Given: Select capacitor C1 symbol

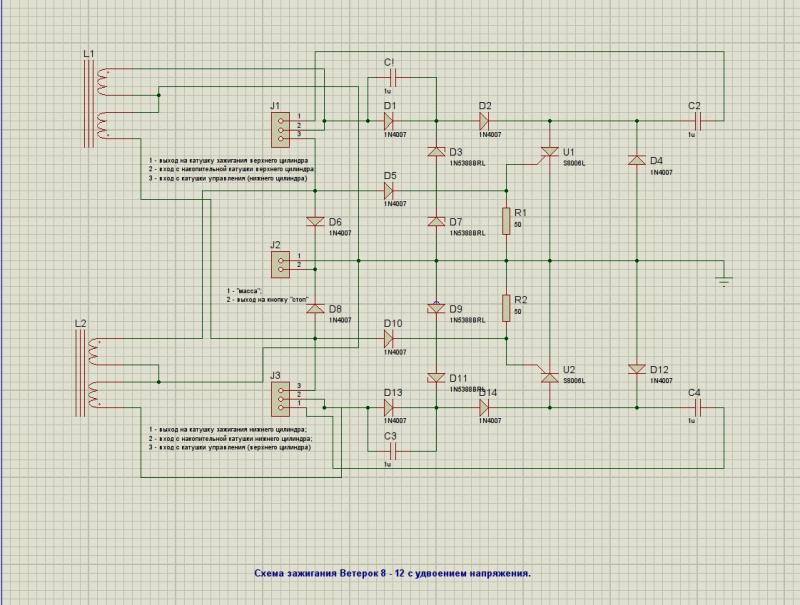Looking at the screenshot, I should 393,76.
